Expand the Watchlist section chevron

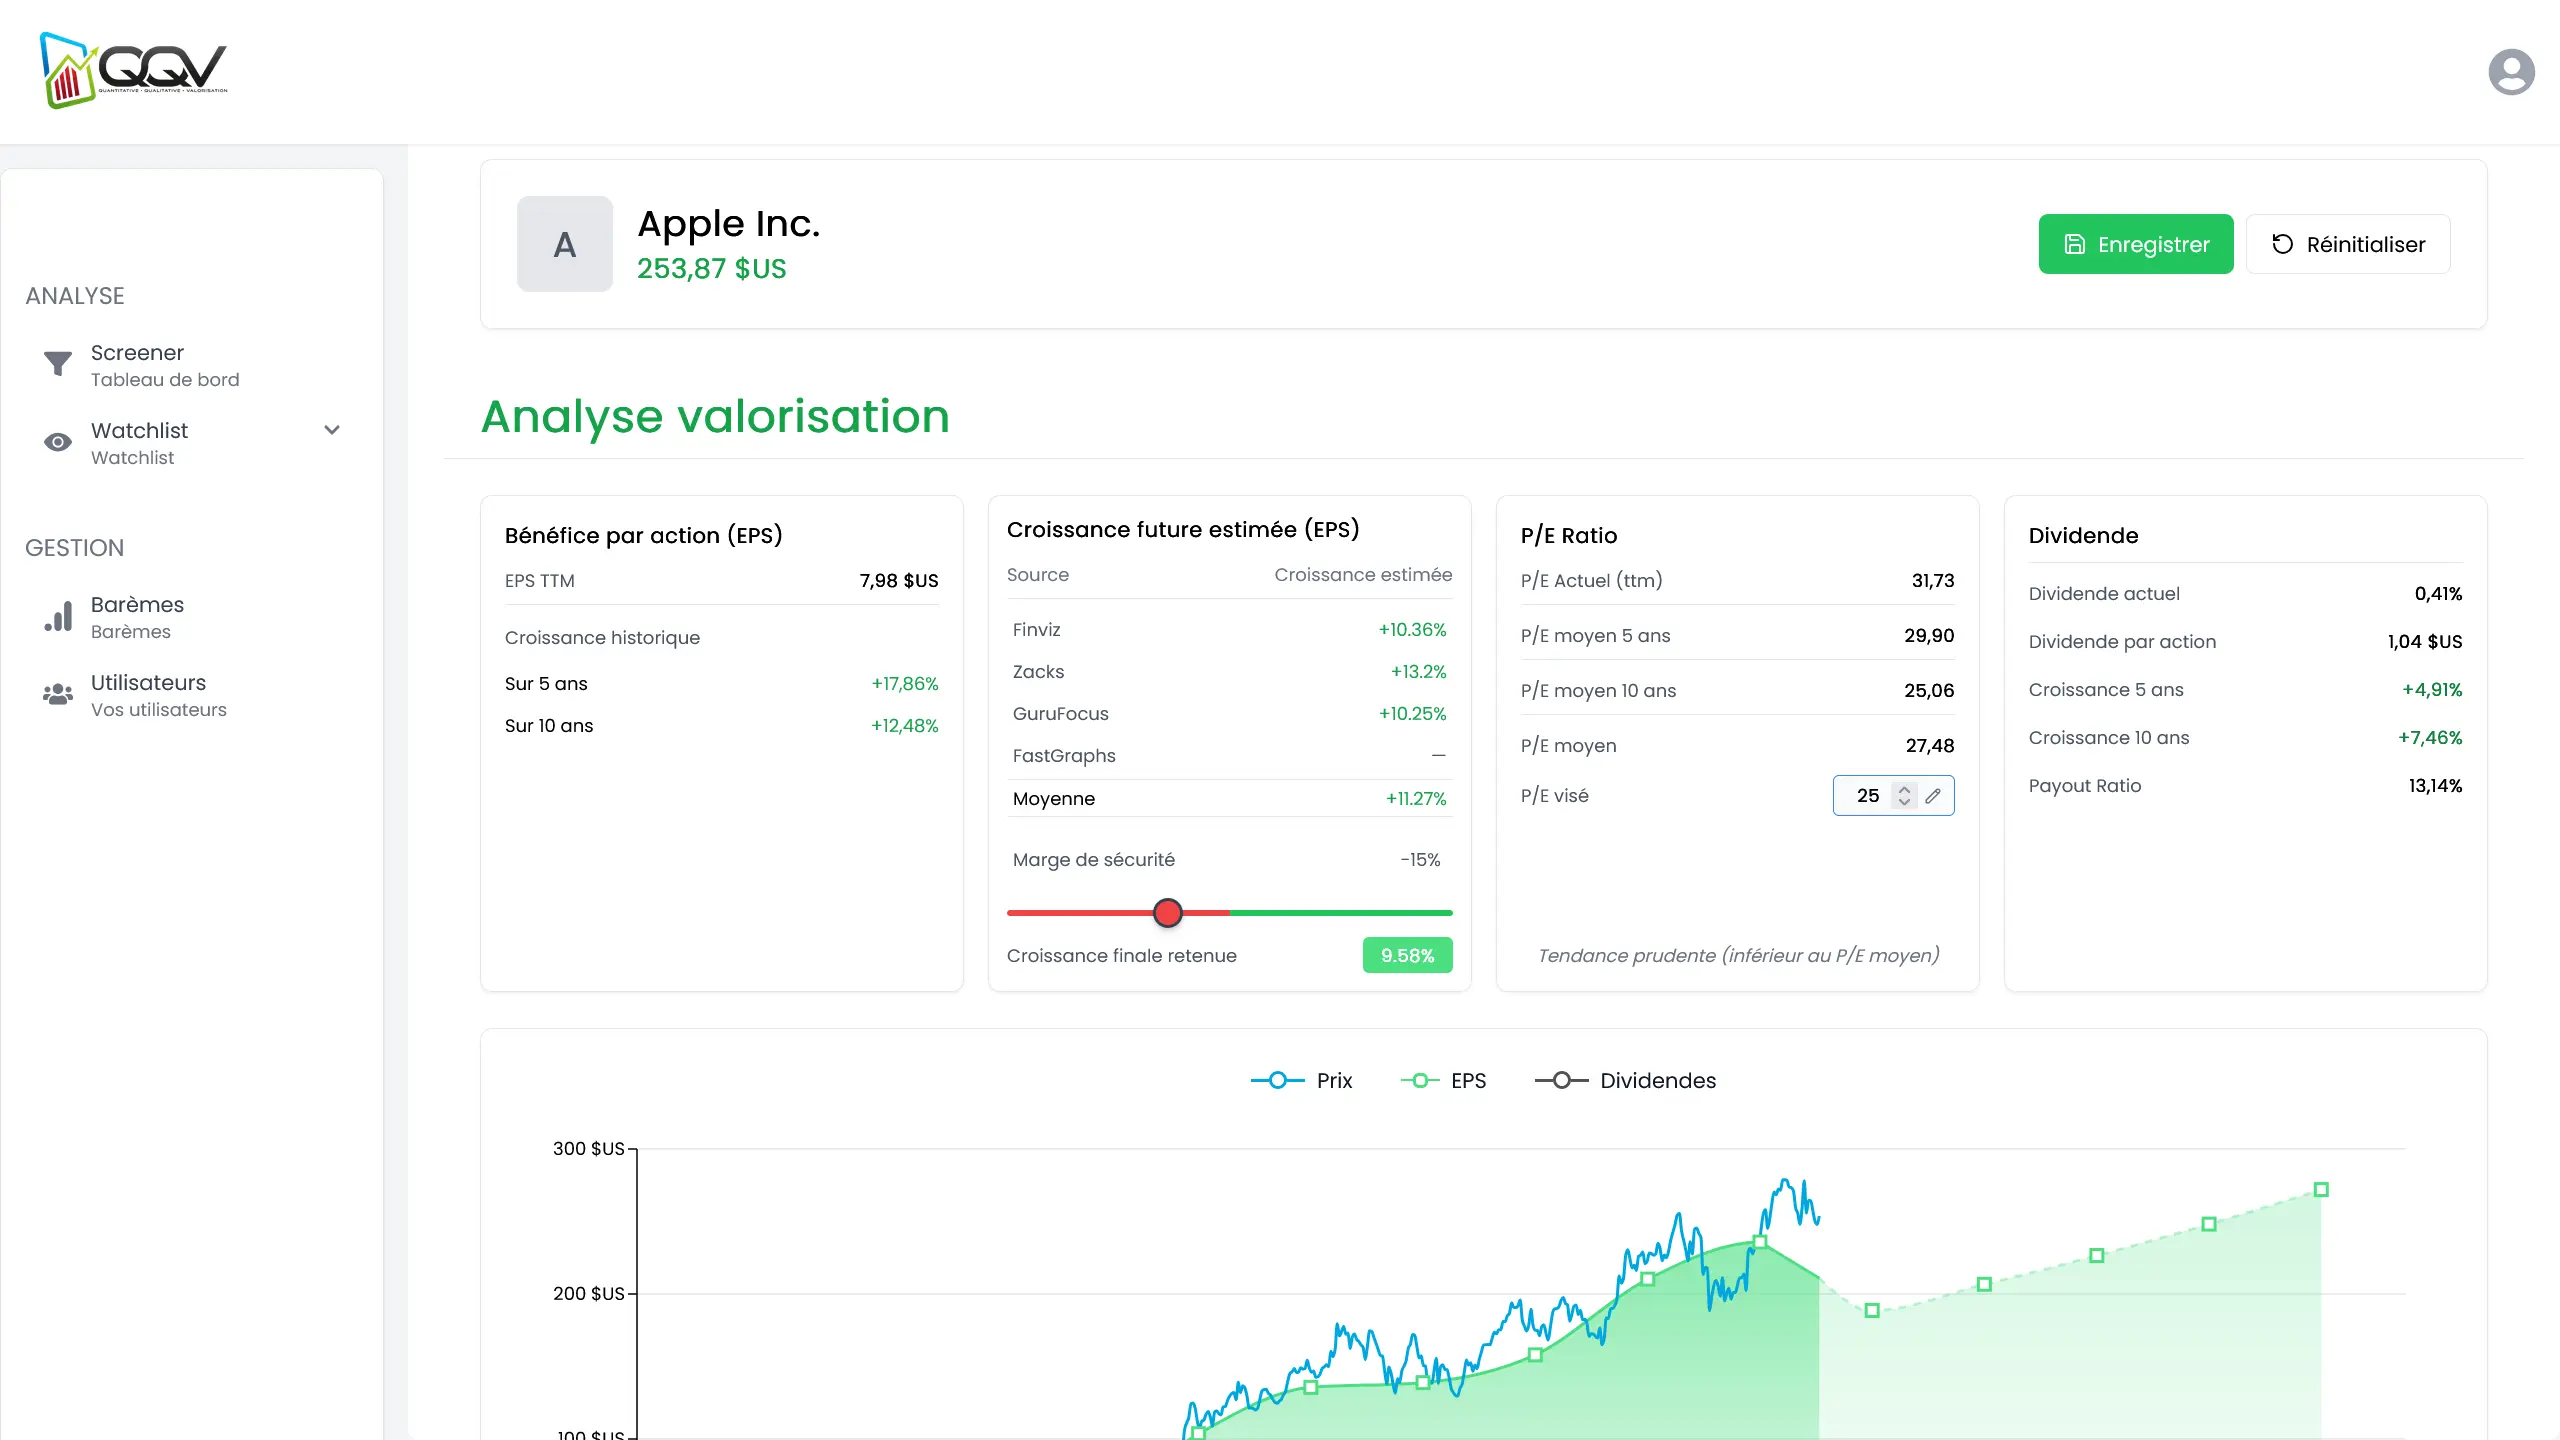click(x=332, y=429)
